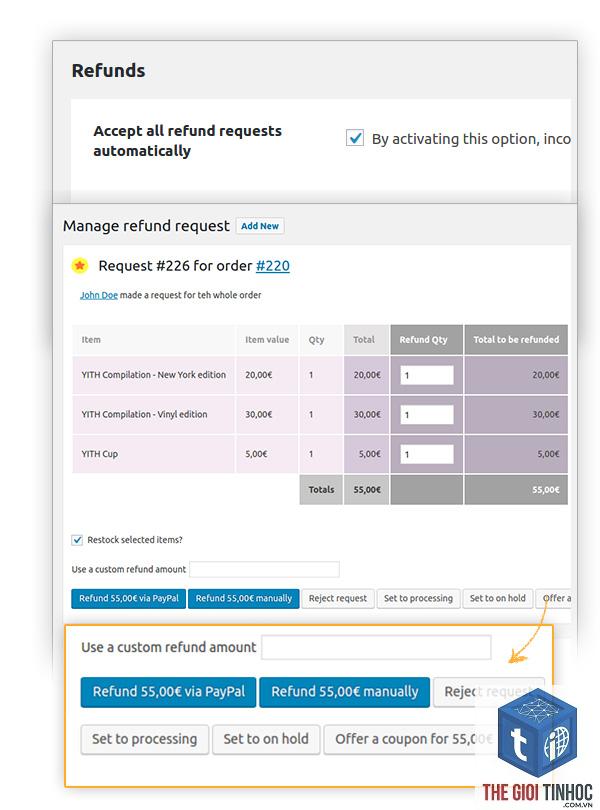This screenshot has width=600, height=810.
Task: Click the star icon beside Request #226
Action: [80, 266]
